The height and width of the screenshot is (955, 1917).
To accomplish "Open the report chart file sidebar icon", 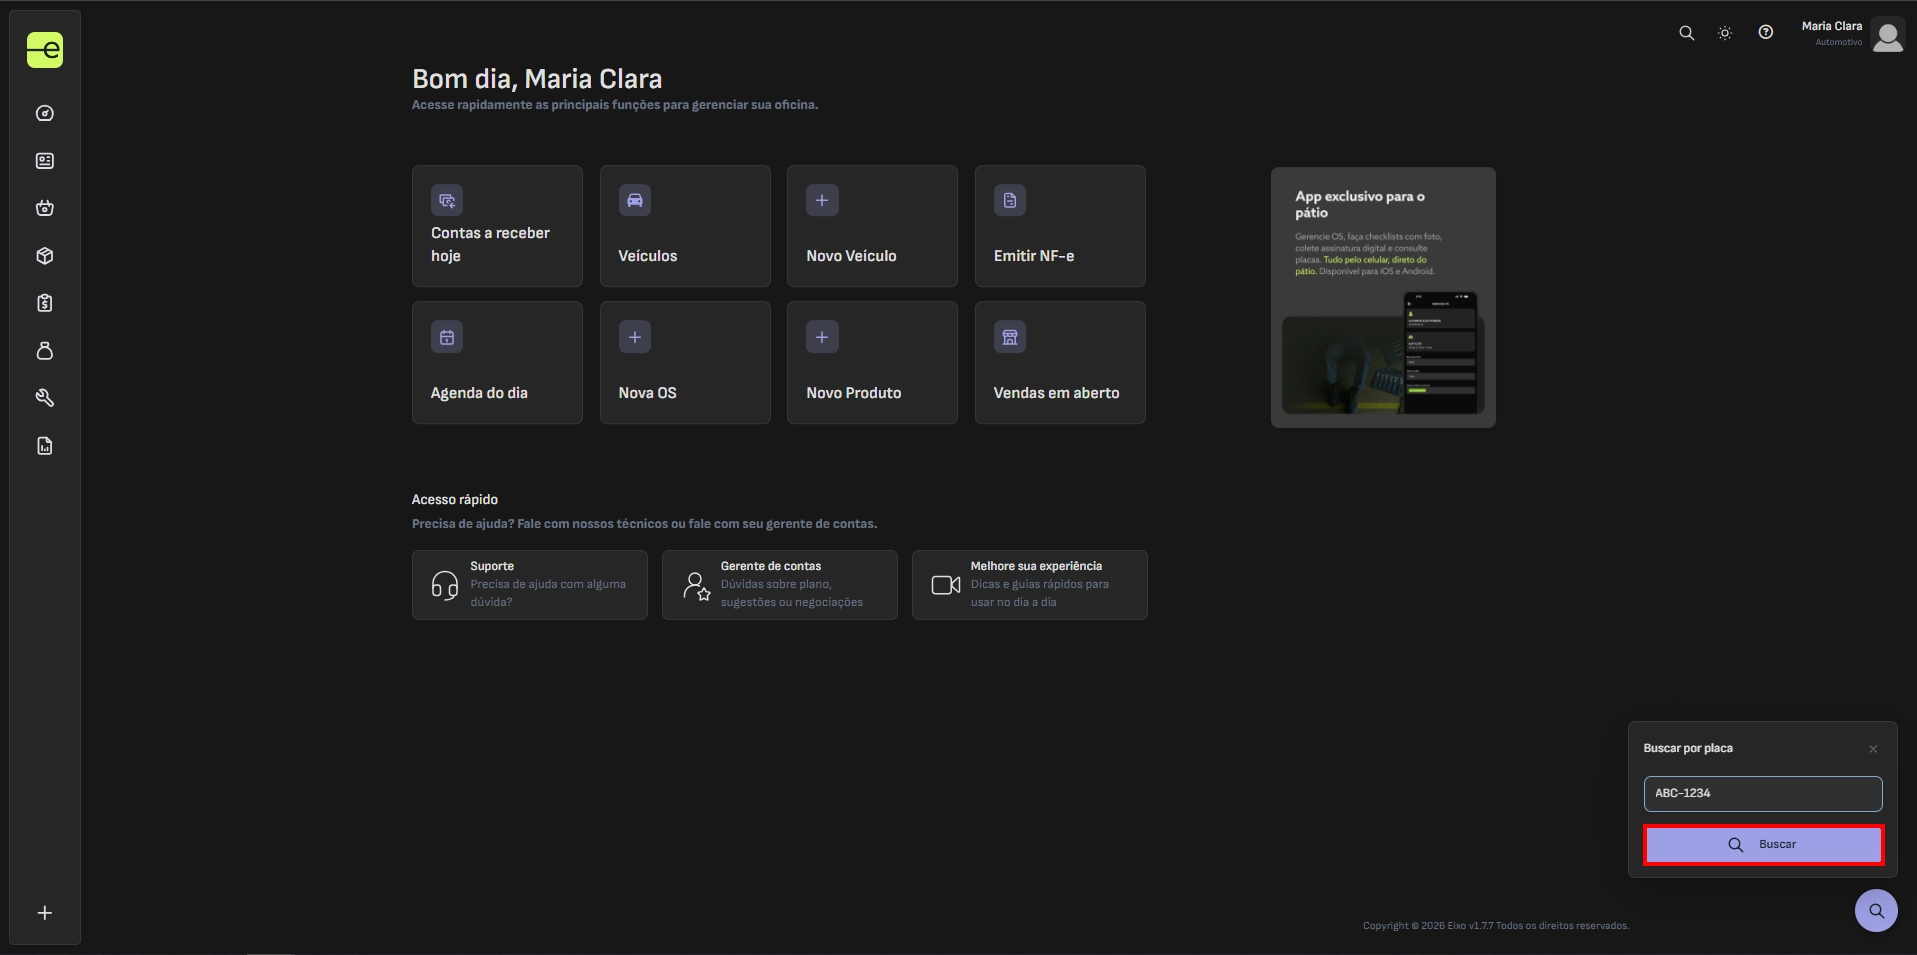I will coord(45,446).
